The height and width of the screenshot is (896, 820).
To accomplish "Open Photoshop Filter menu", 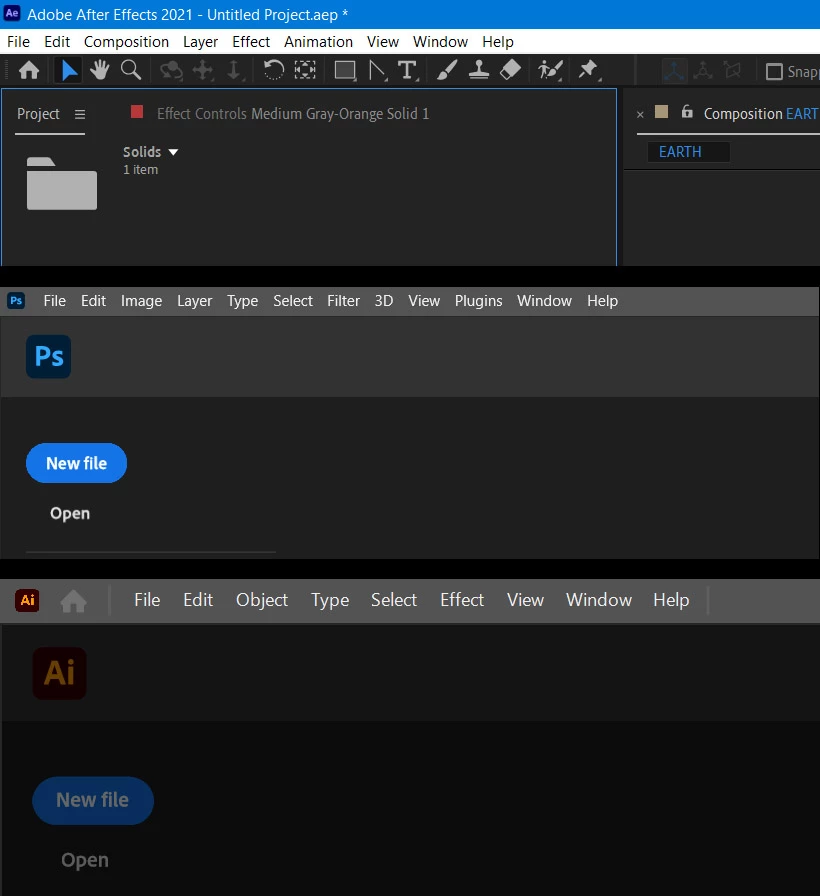I will coord(343,301).
